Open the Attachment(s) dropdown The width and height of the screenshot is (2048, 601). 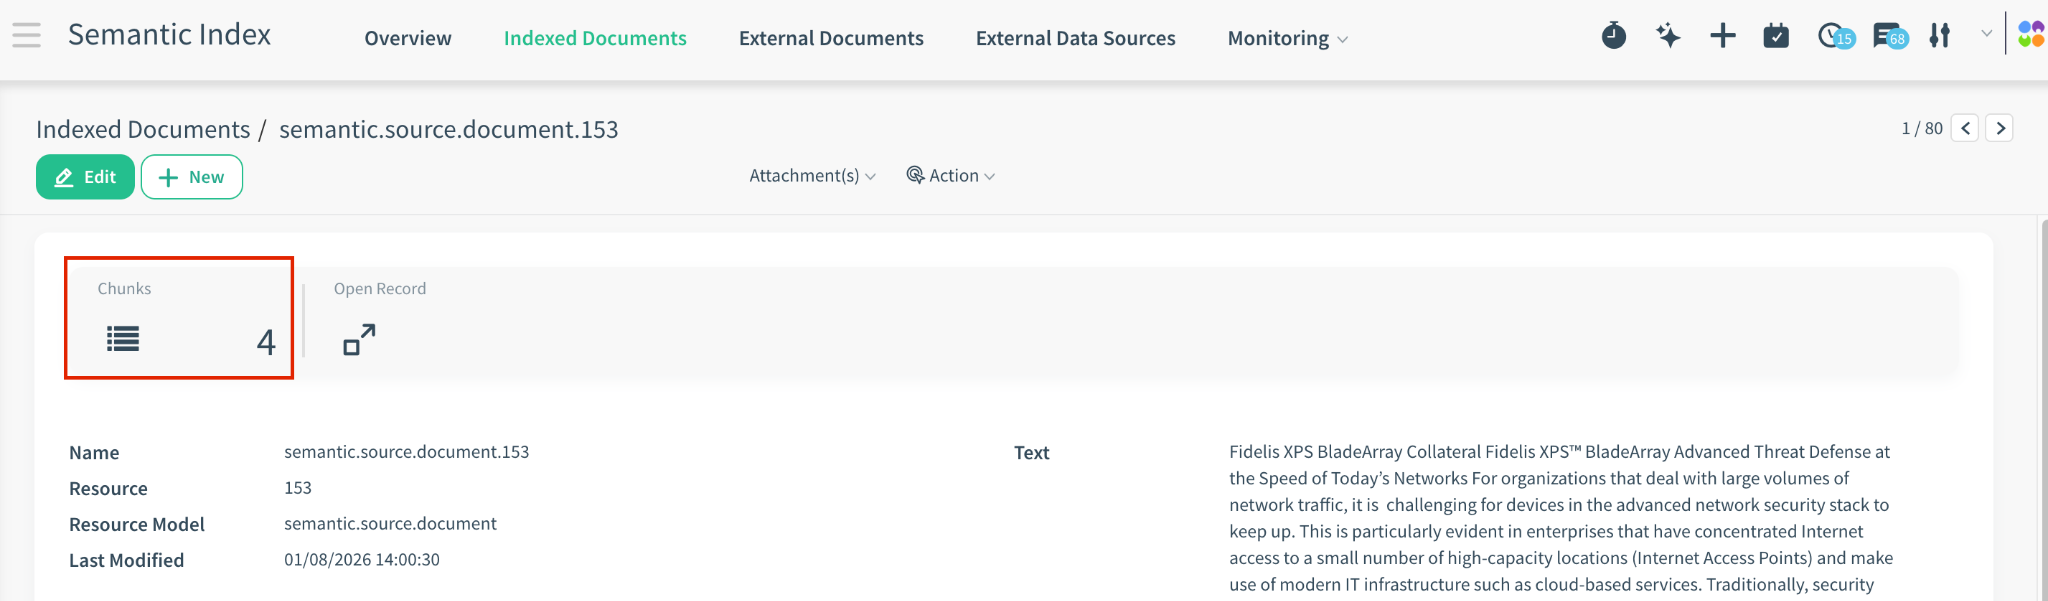point(812,176)
